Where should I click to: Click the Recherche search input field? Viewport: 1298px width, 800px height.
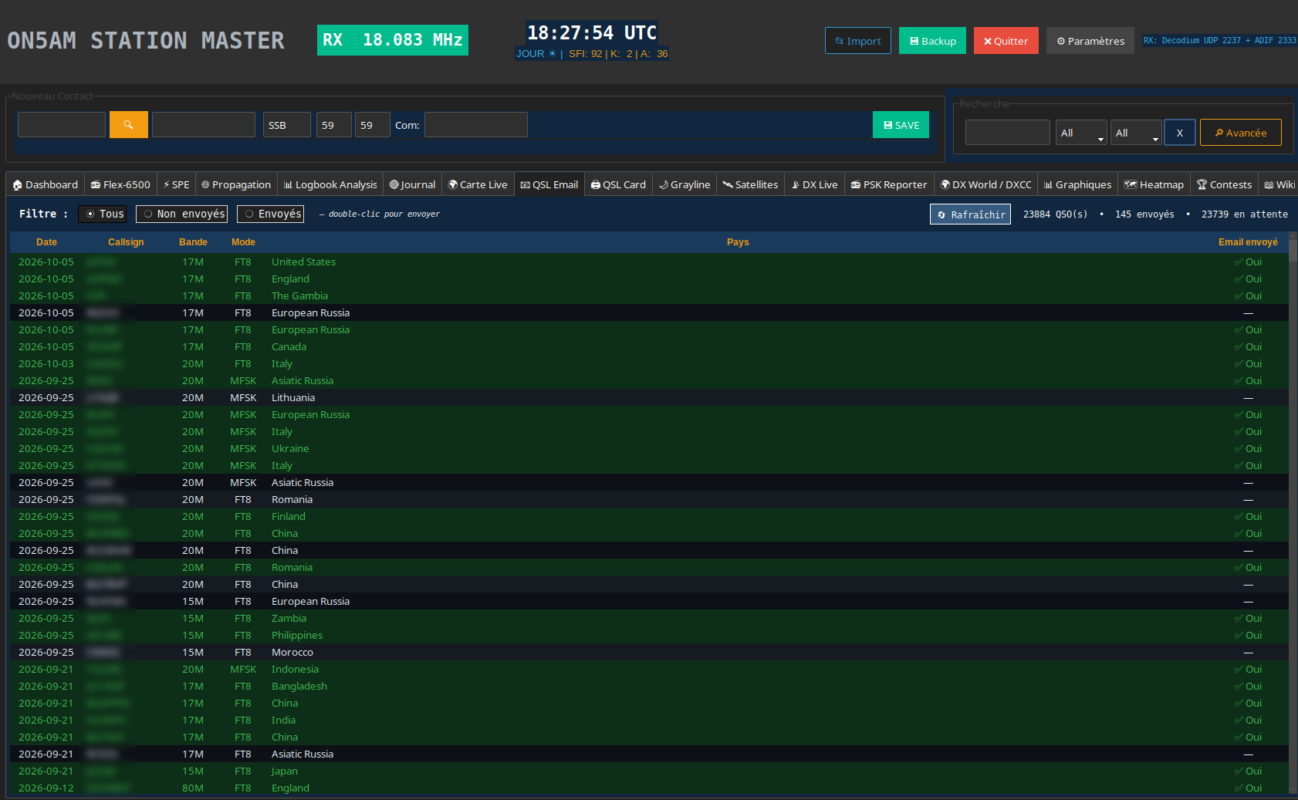1007,133
